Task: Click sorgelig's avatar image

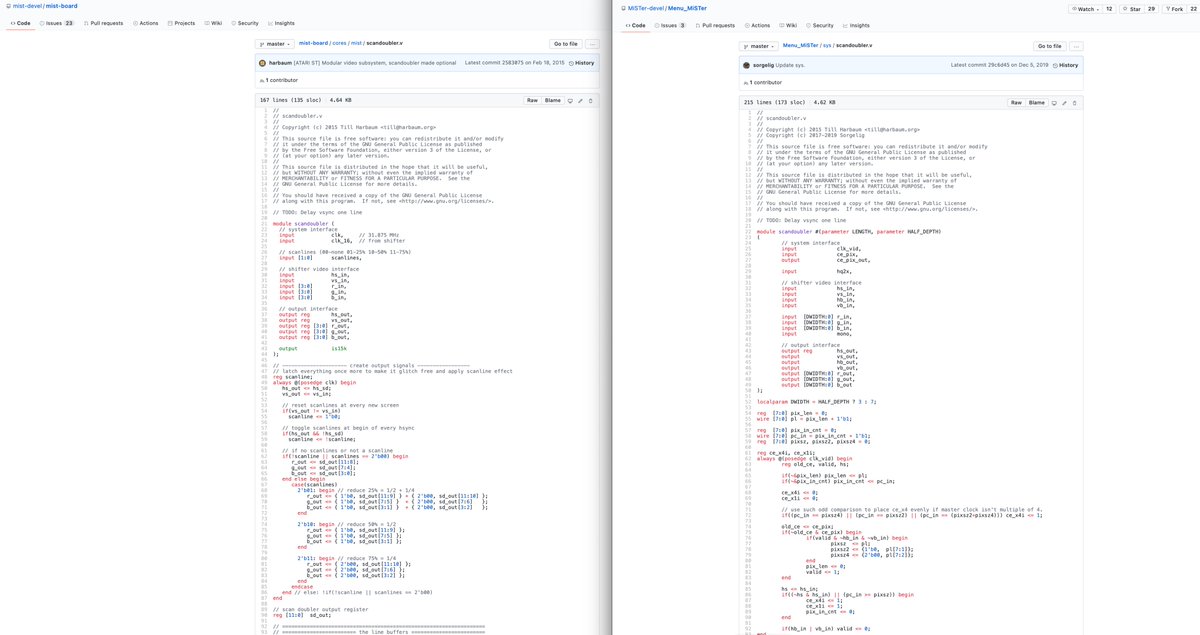Action: pyautogui.click(x=746, y=65)
